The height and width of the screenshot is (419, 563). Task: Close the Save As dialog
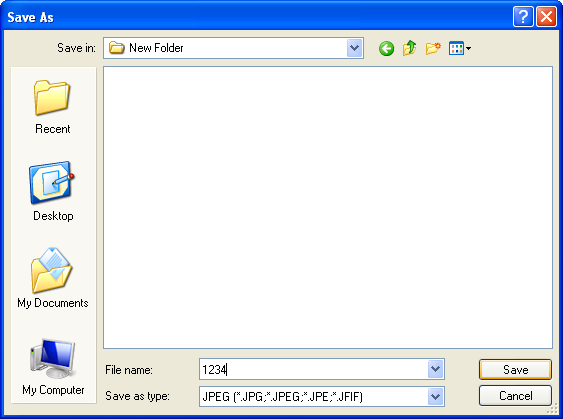546,17
